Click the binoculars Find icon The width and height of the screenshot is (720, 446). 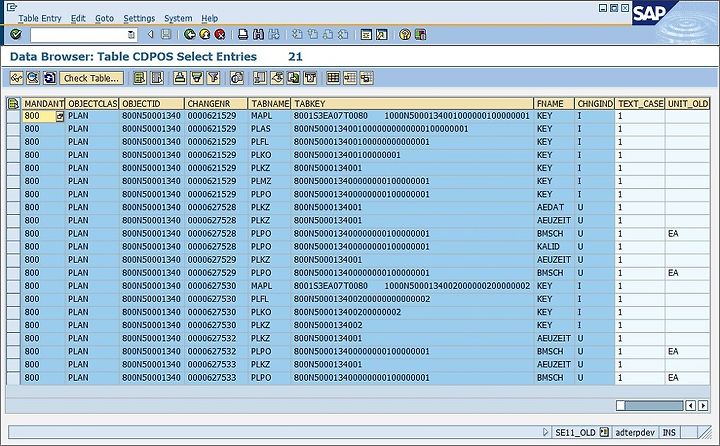pyautogui.click(x=258, y=34)
